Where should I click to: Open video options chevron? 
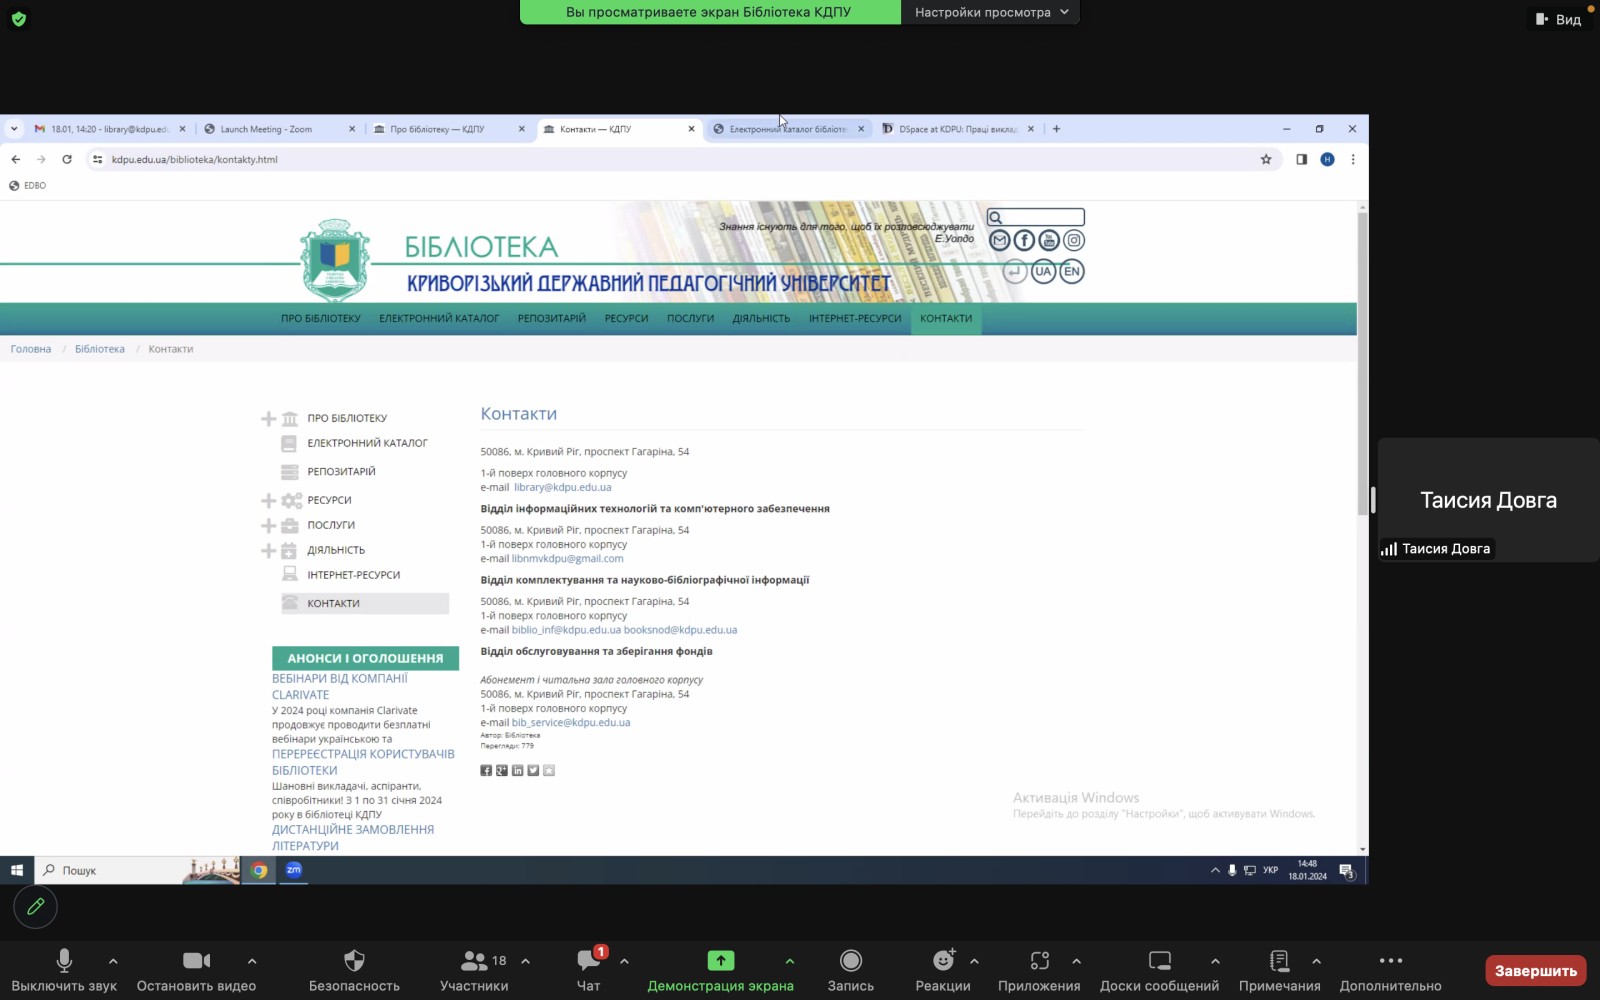pyautogui.click(x=252, y=961)
